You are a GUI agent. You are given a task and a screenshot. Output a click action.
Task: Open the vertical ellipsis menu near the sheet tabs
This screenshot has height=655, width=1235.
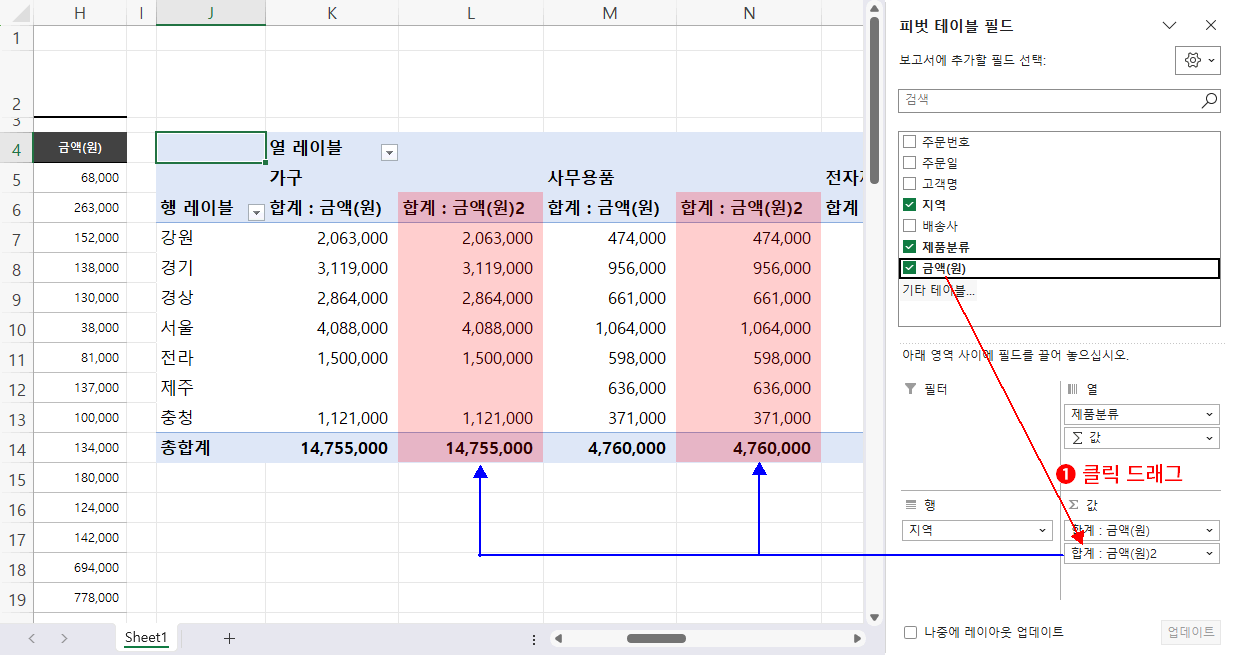[533, 639]
